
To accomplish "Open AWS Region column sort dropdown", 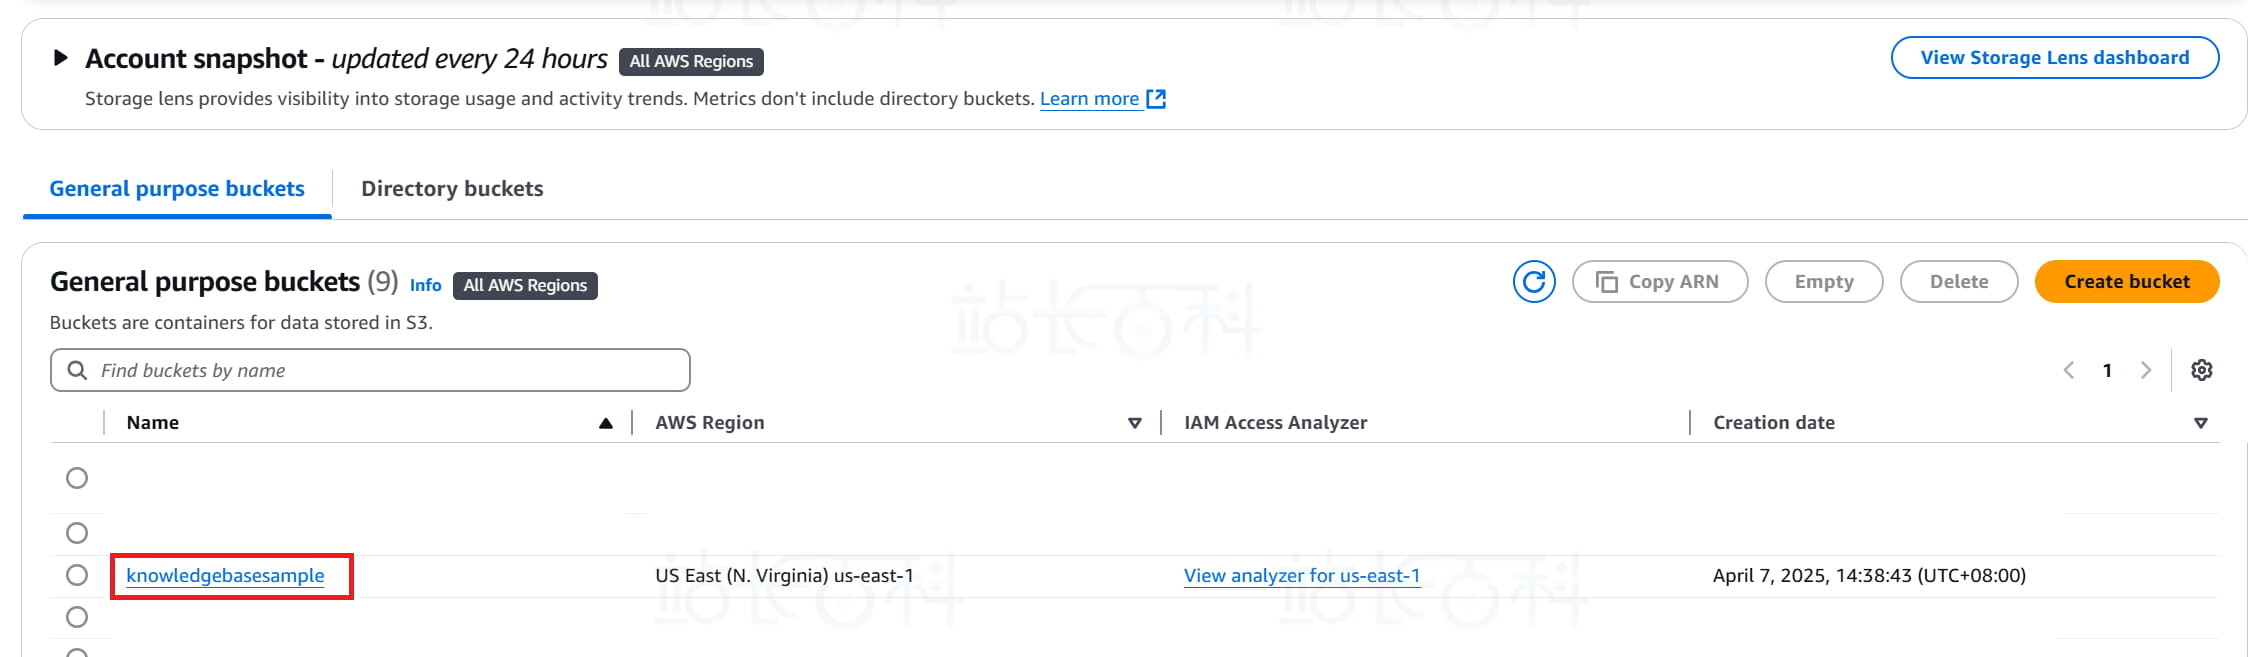I will [x=1134, y=423].
